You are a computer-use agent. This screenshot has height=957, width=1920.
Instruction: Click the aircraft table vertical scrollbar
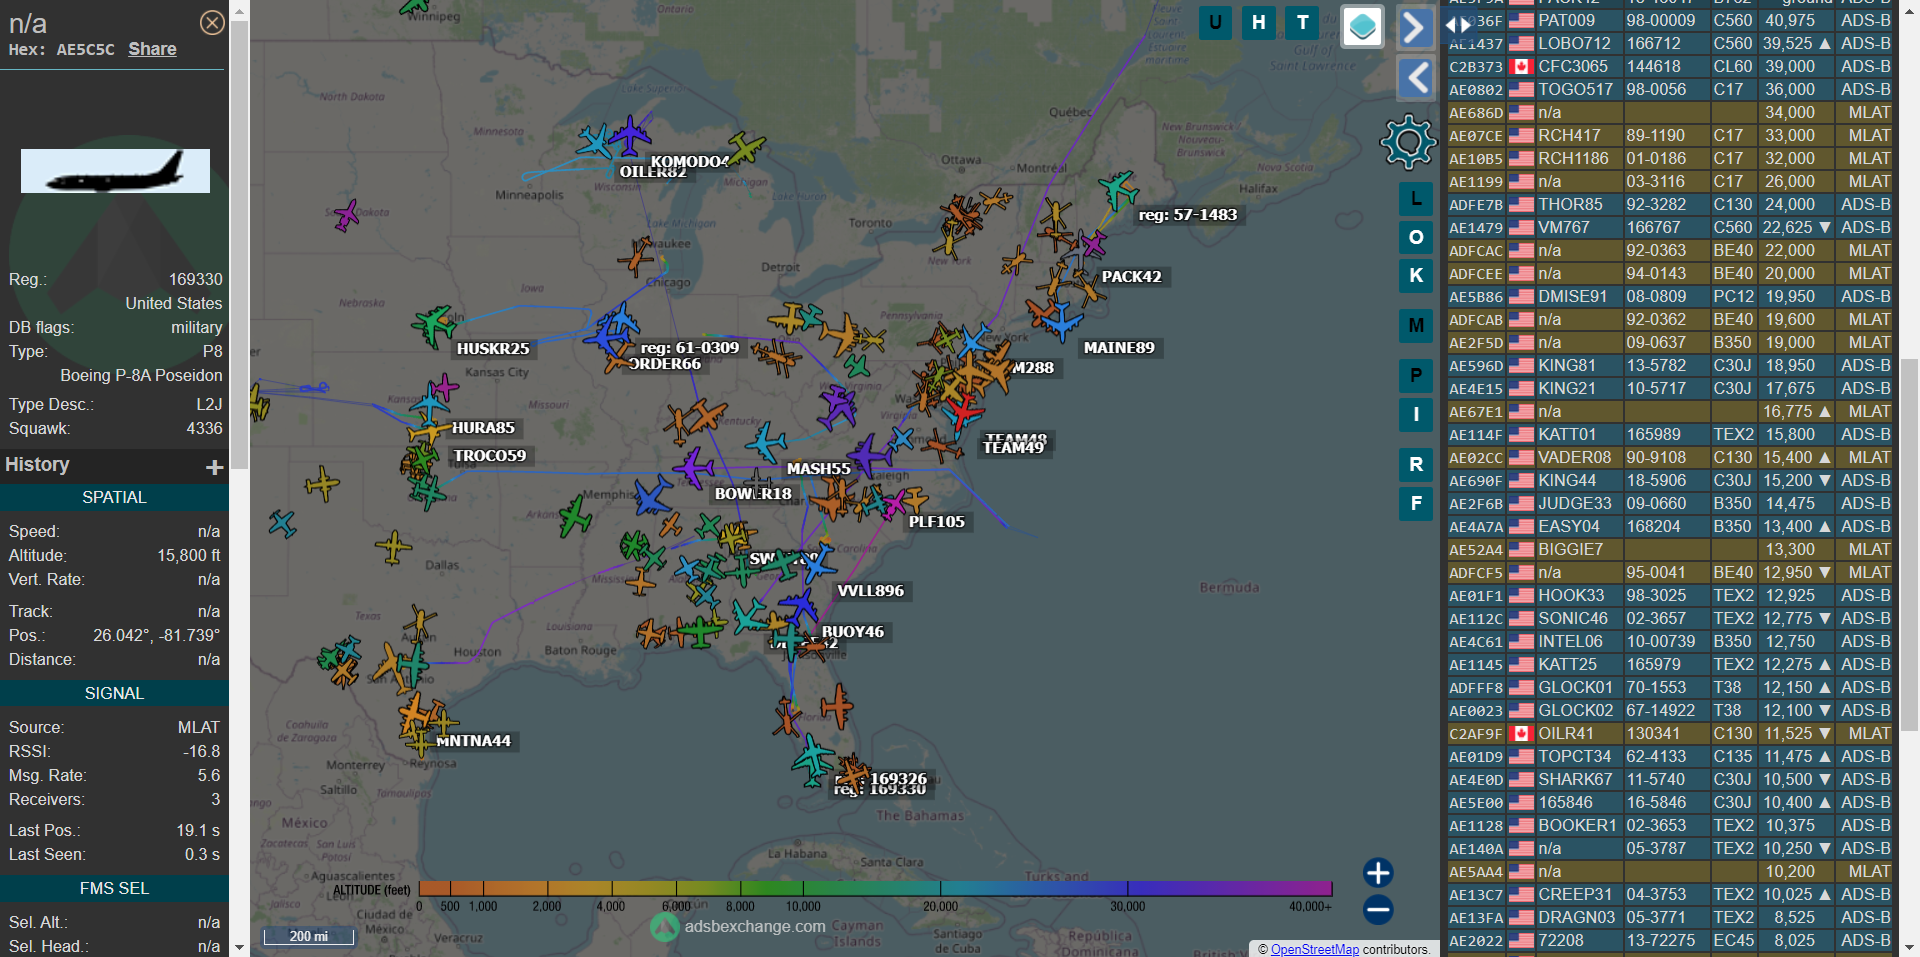click(1909, 545)
